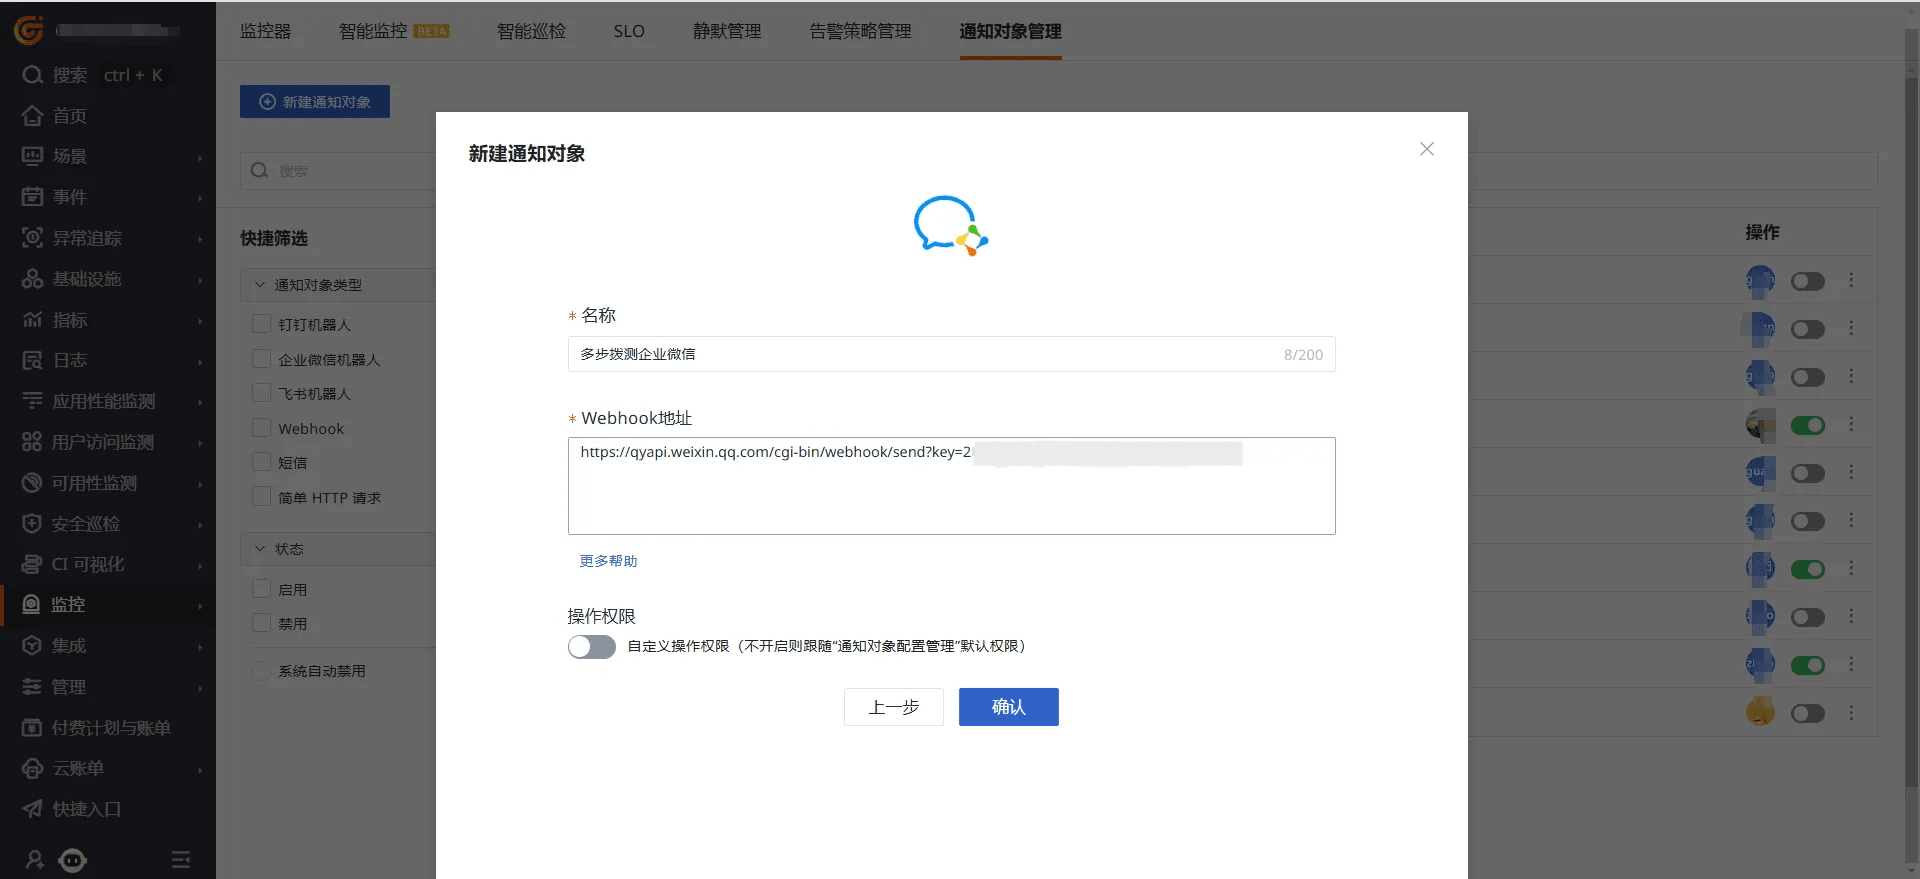
Task: Switch to the 静默管理 tab
Action: point(727,31)
